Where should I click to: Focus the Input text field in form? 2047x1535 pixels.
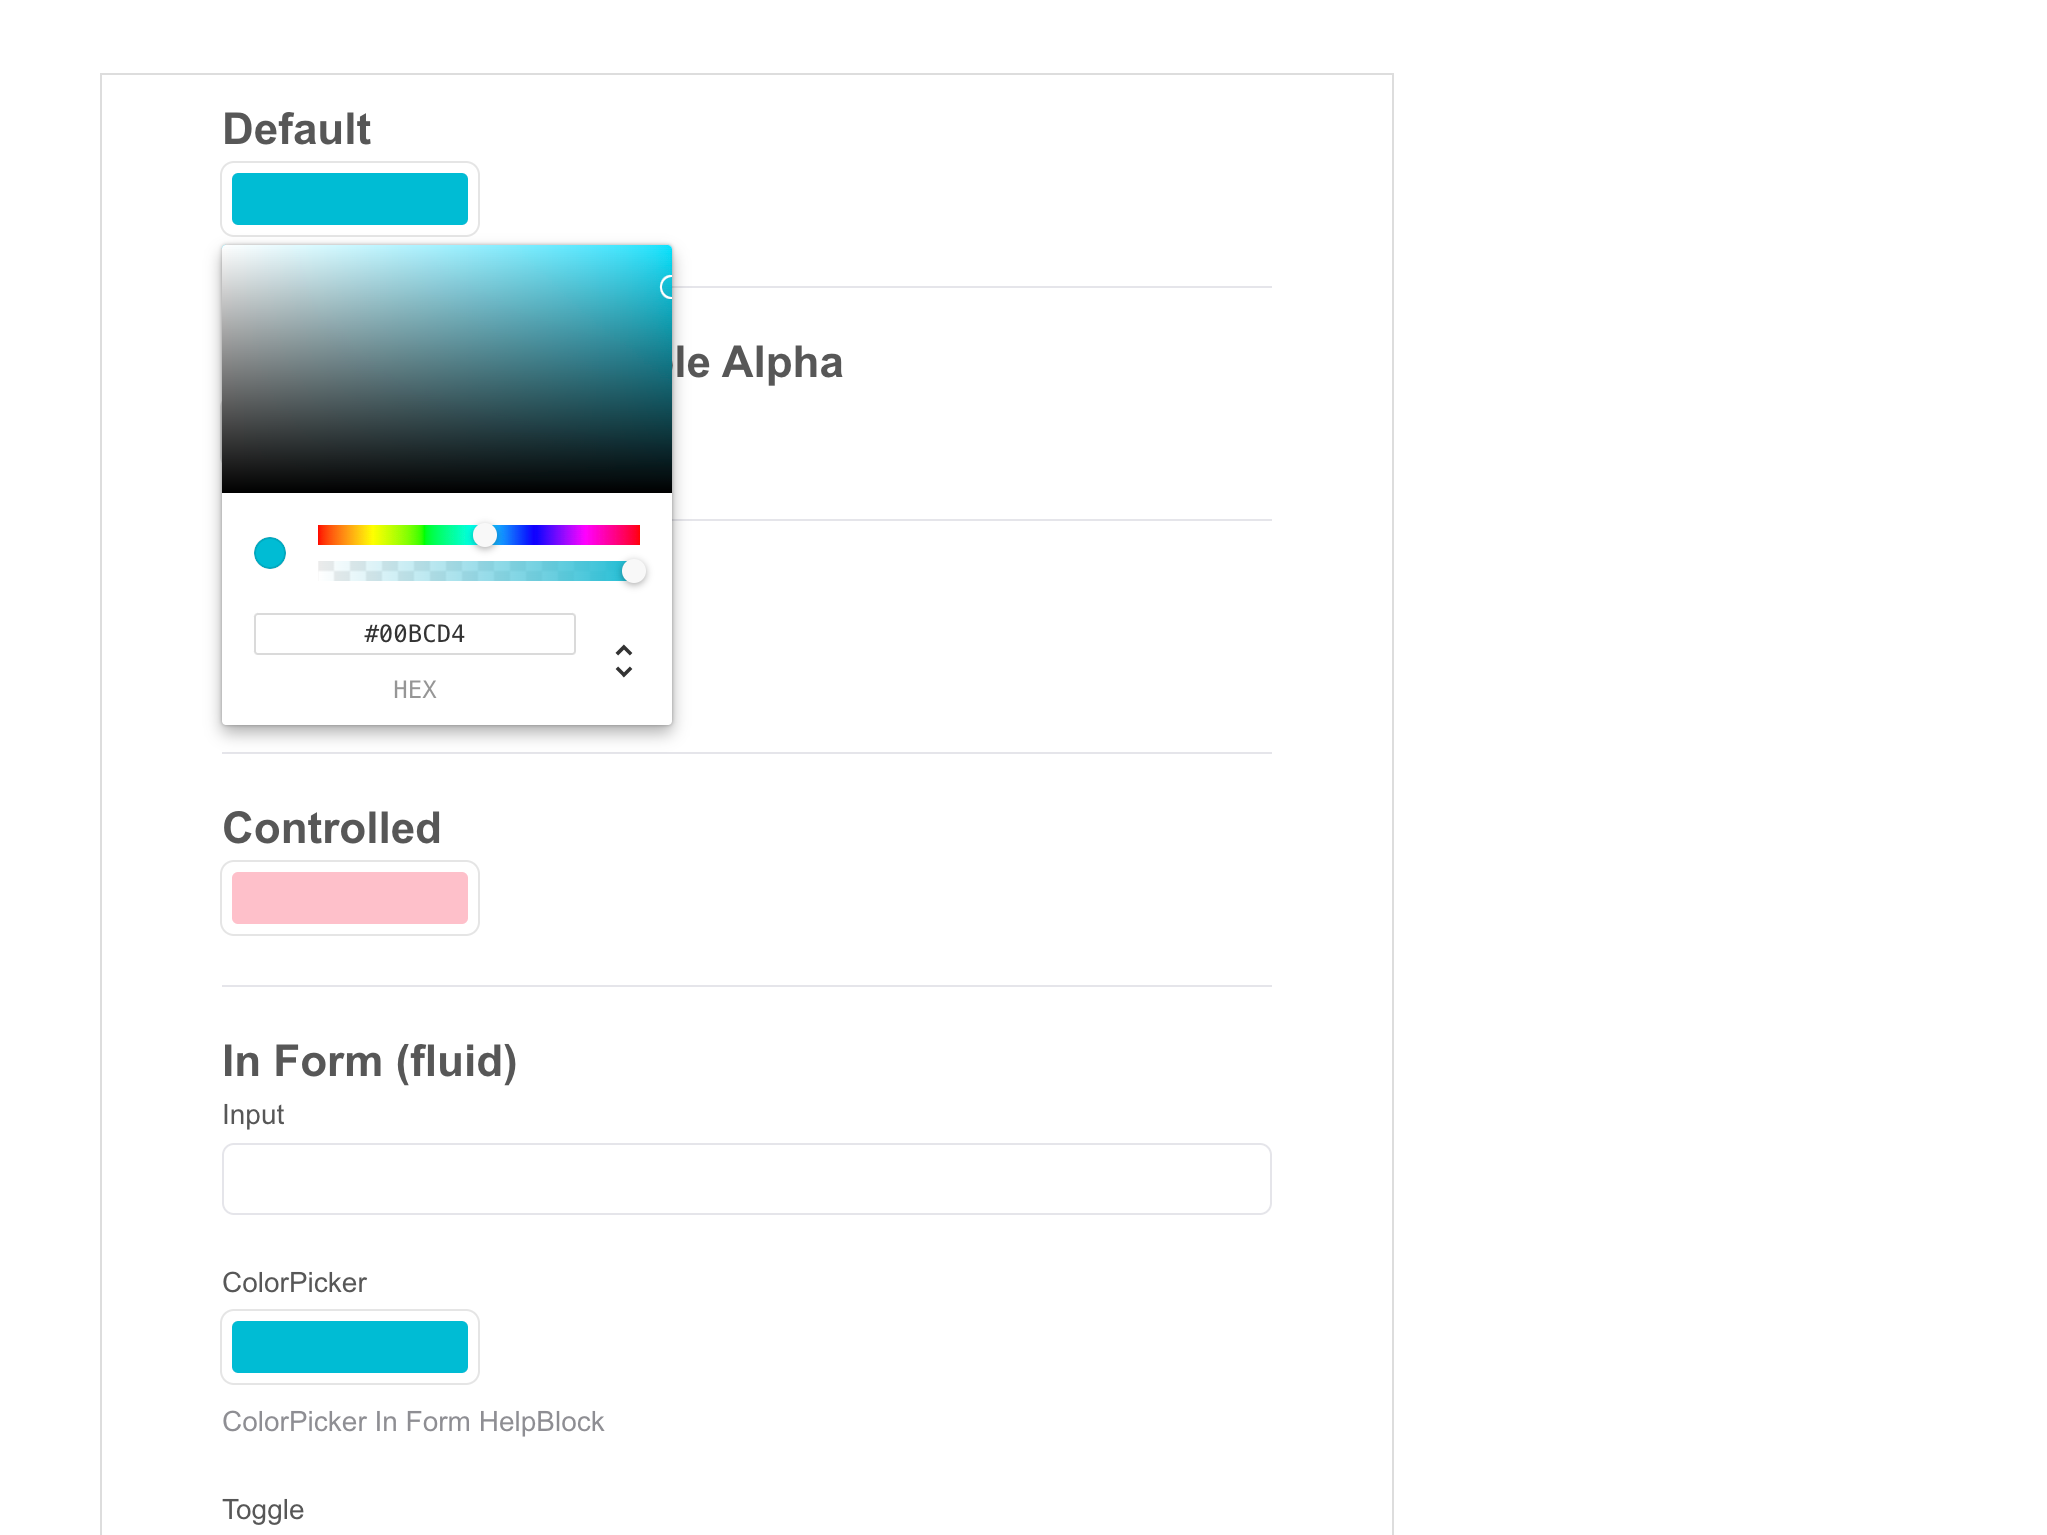[746, 1179]
